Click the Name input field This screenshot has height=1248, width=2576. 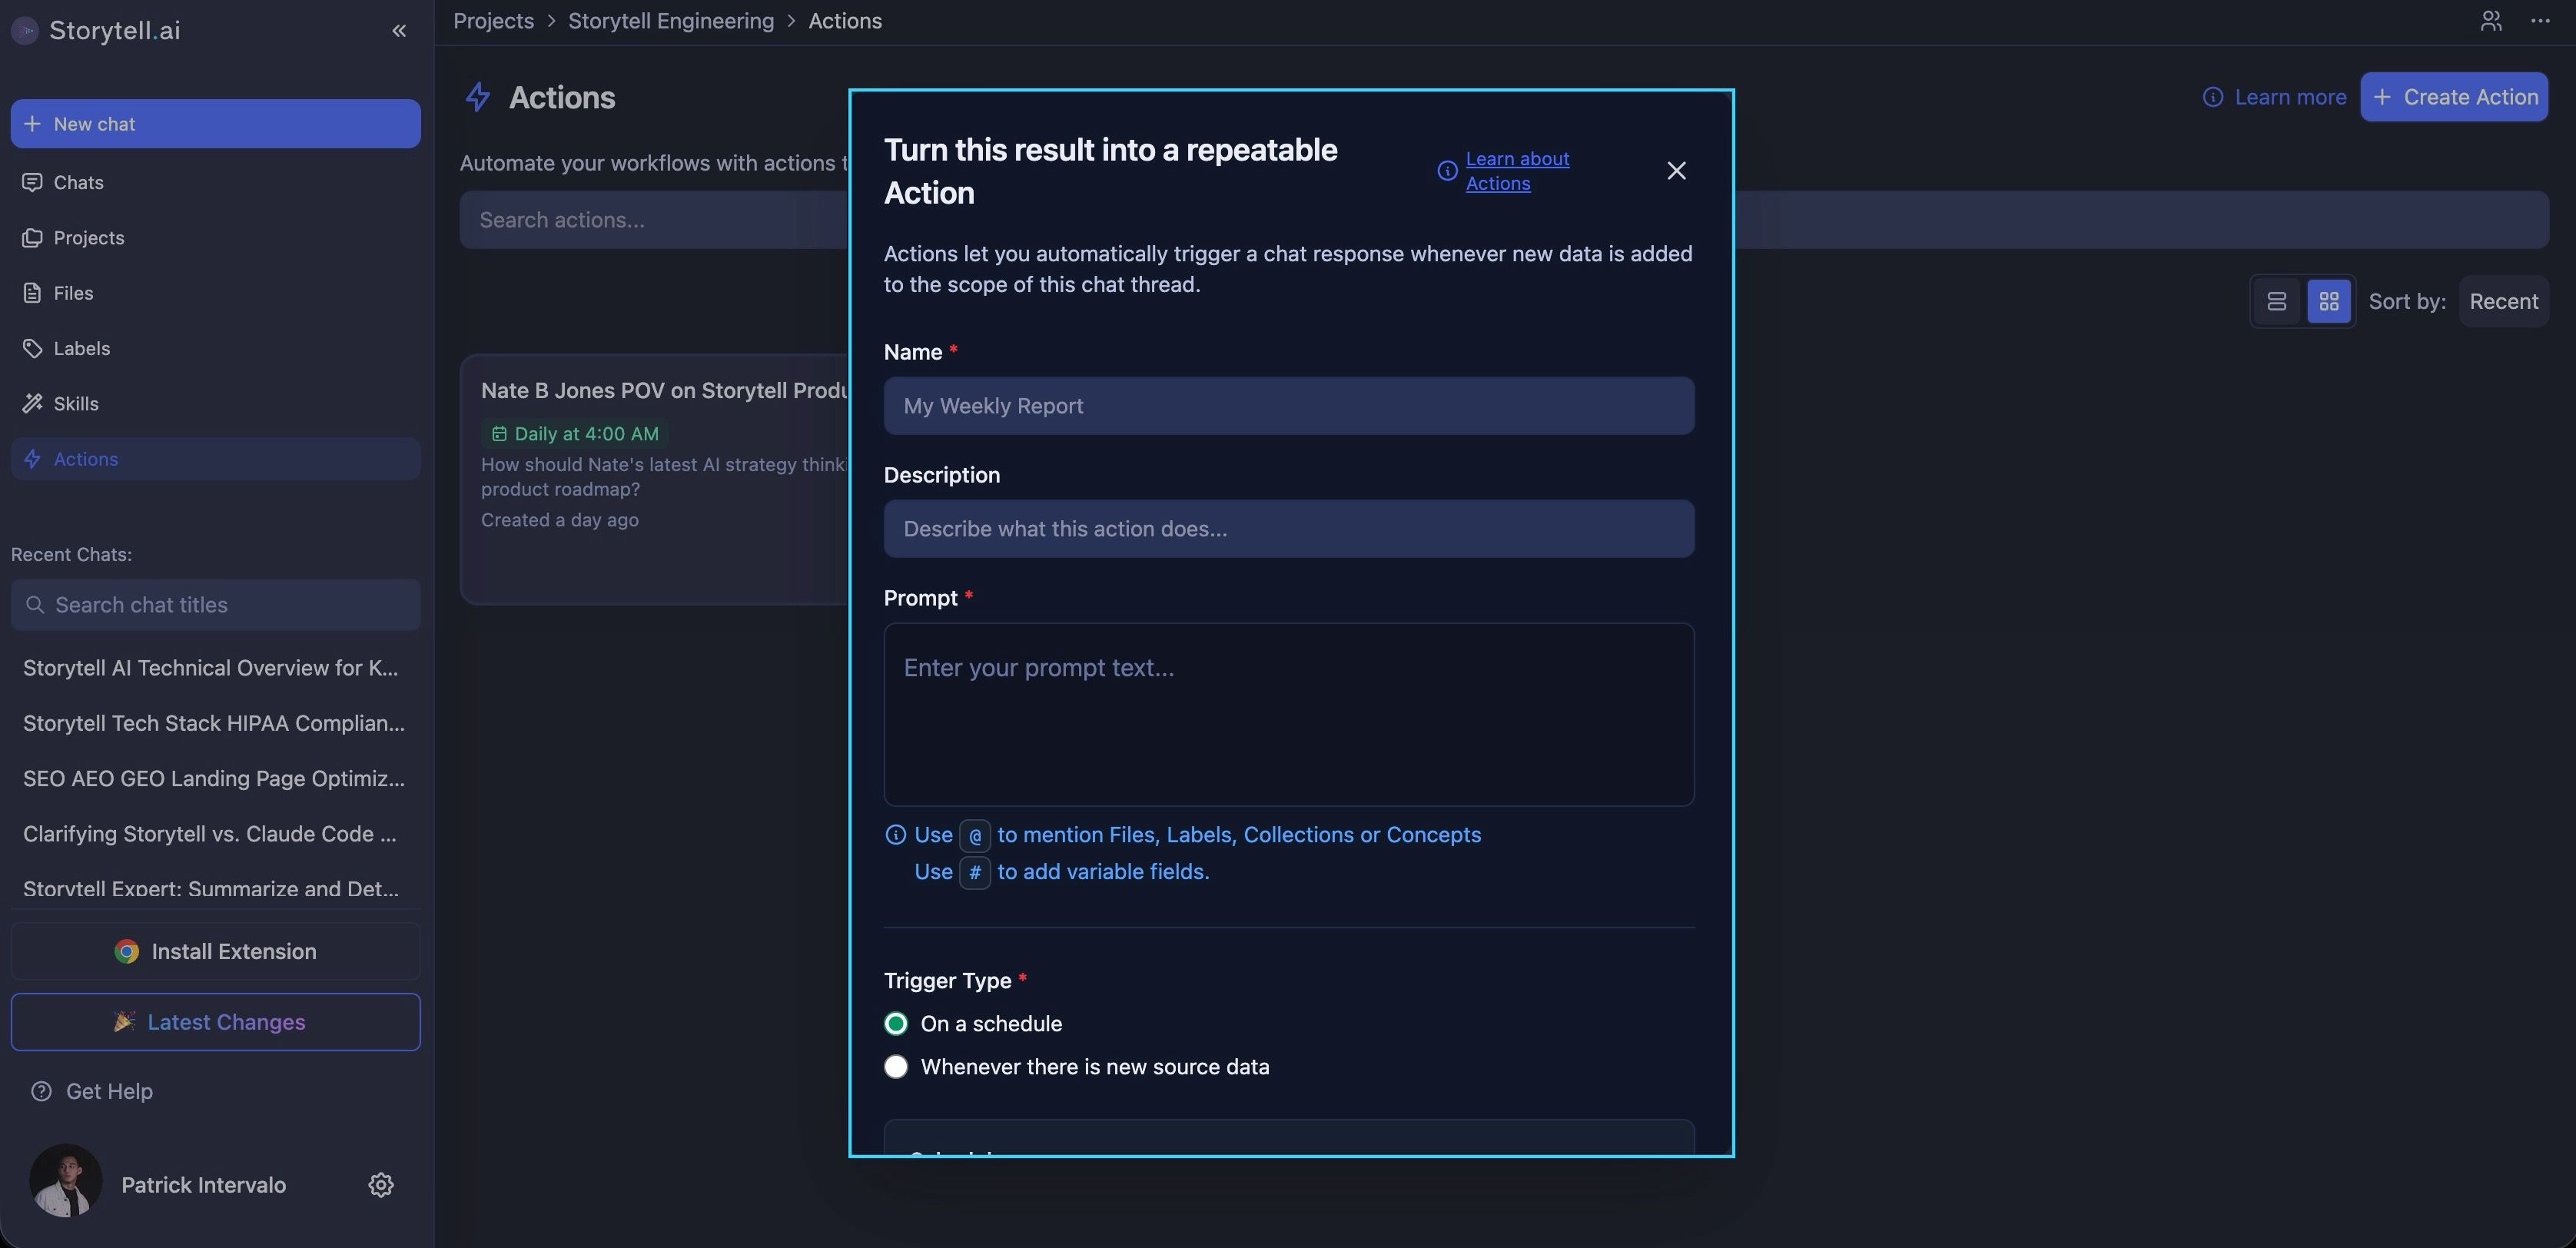[1289, 406]
